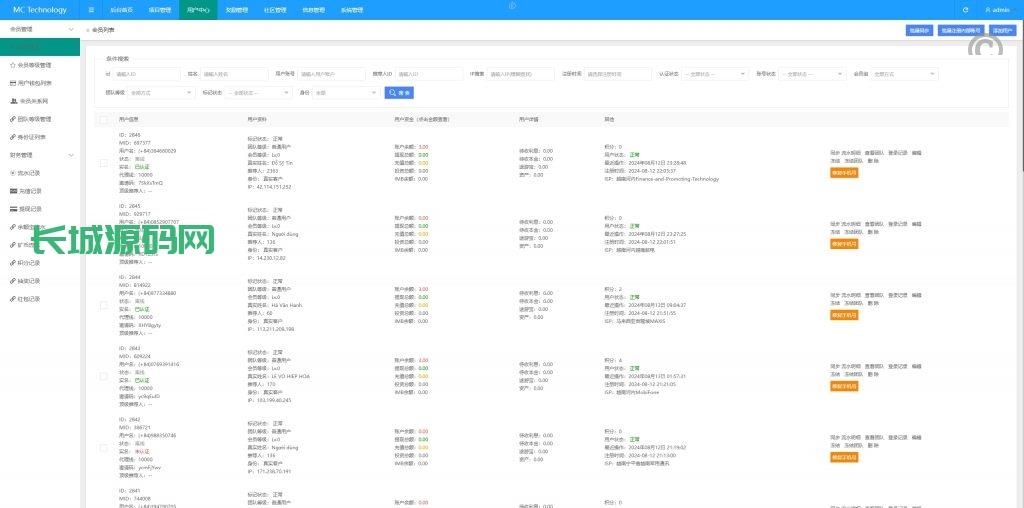The image size is (1024, 508).
Task: Switch to the 系统管理 top menu tab
Action: tap(352, 10)
